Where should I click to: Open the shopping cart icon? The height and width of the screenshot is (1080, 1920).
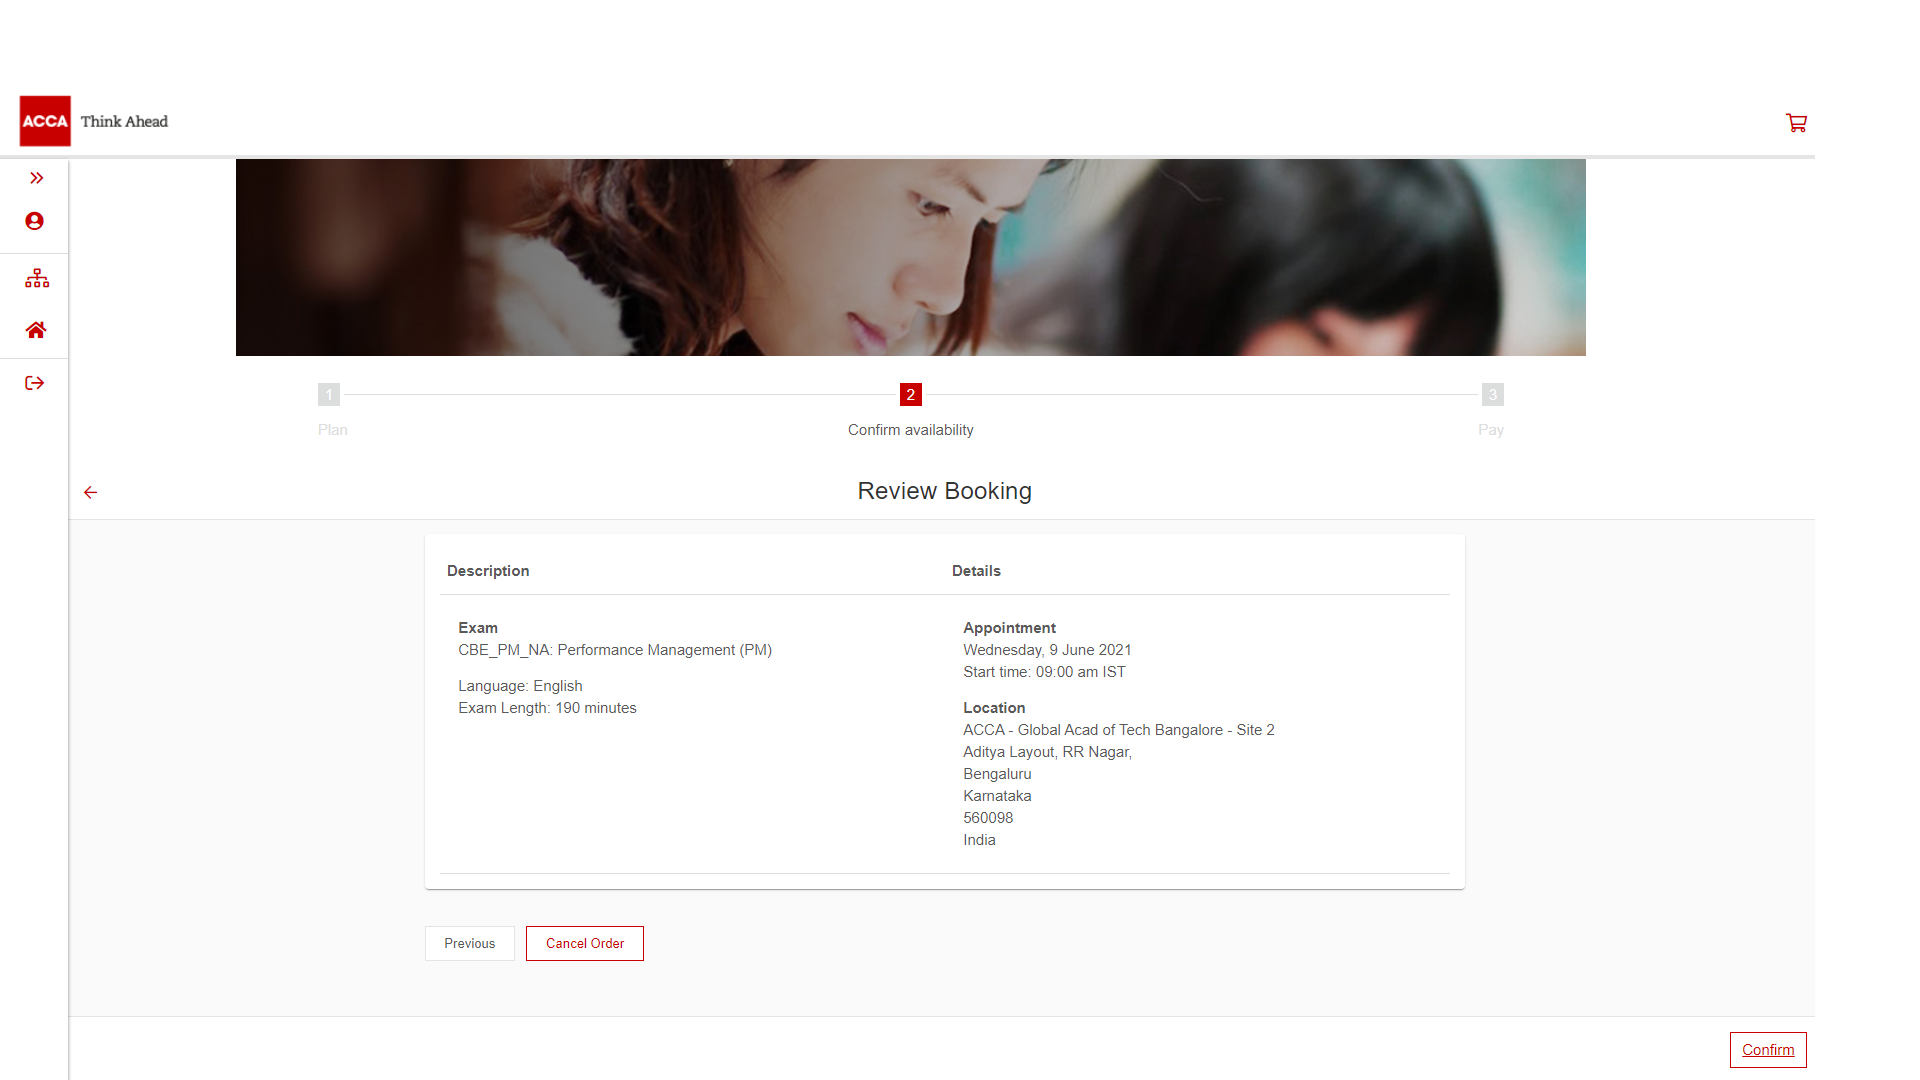pyautogui.click(x=1796, y=122)
